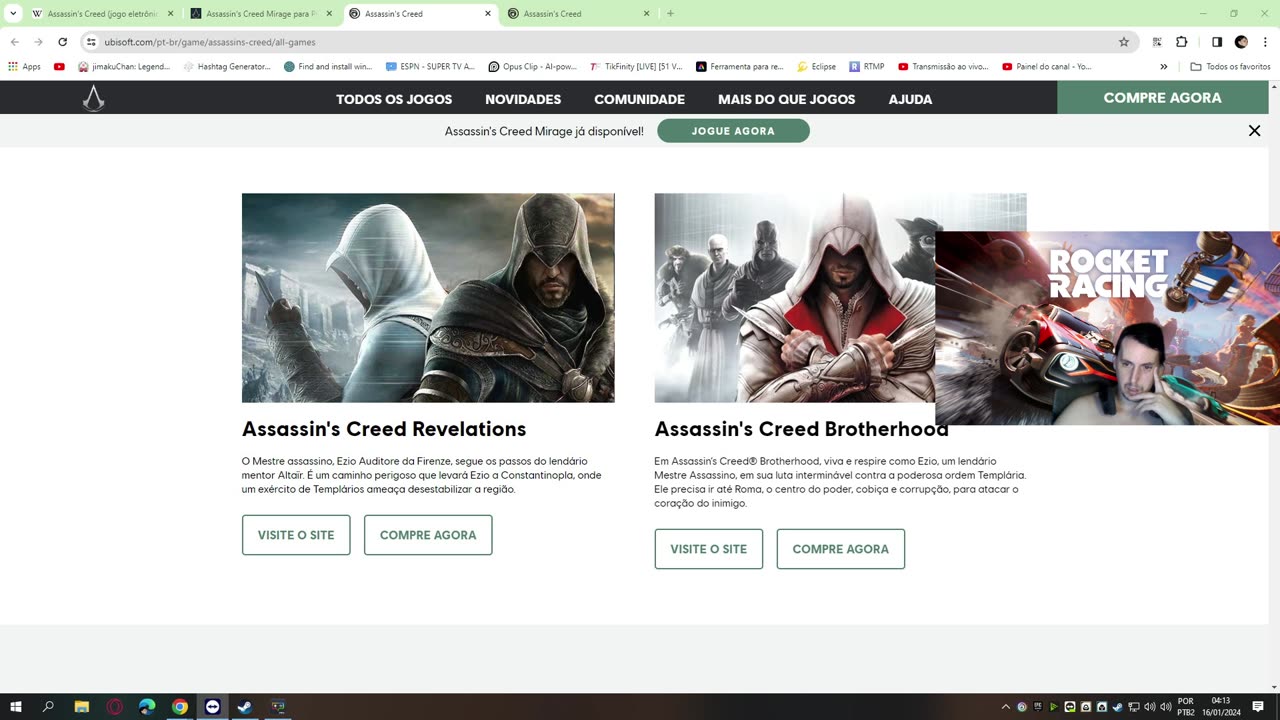Close the Mirage announcement banner
This screenshot has width=1280, height=720.
click(1254, 131)
